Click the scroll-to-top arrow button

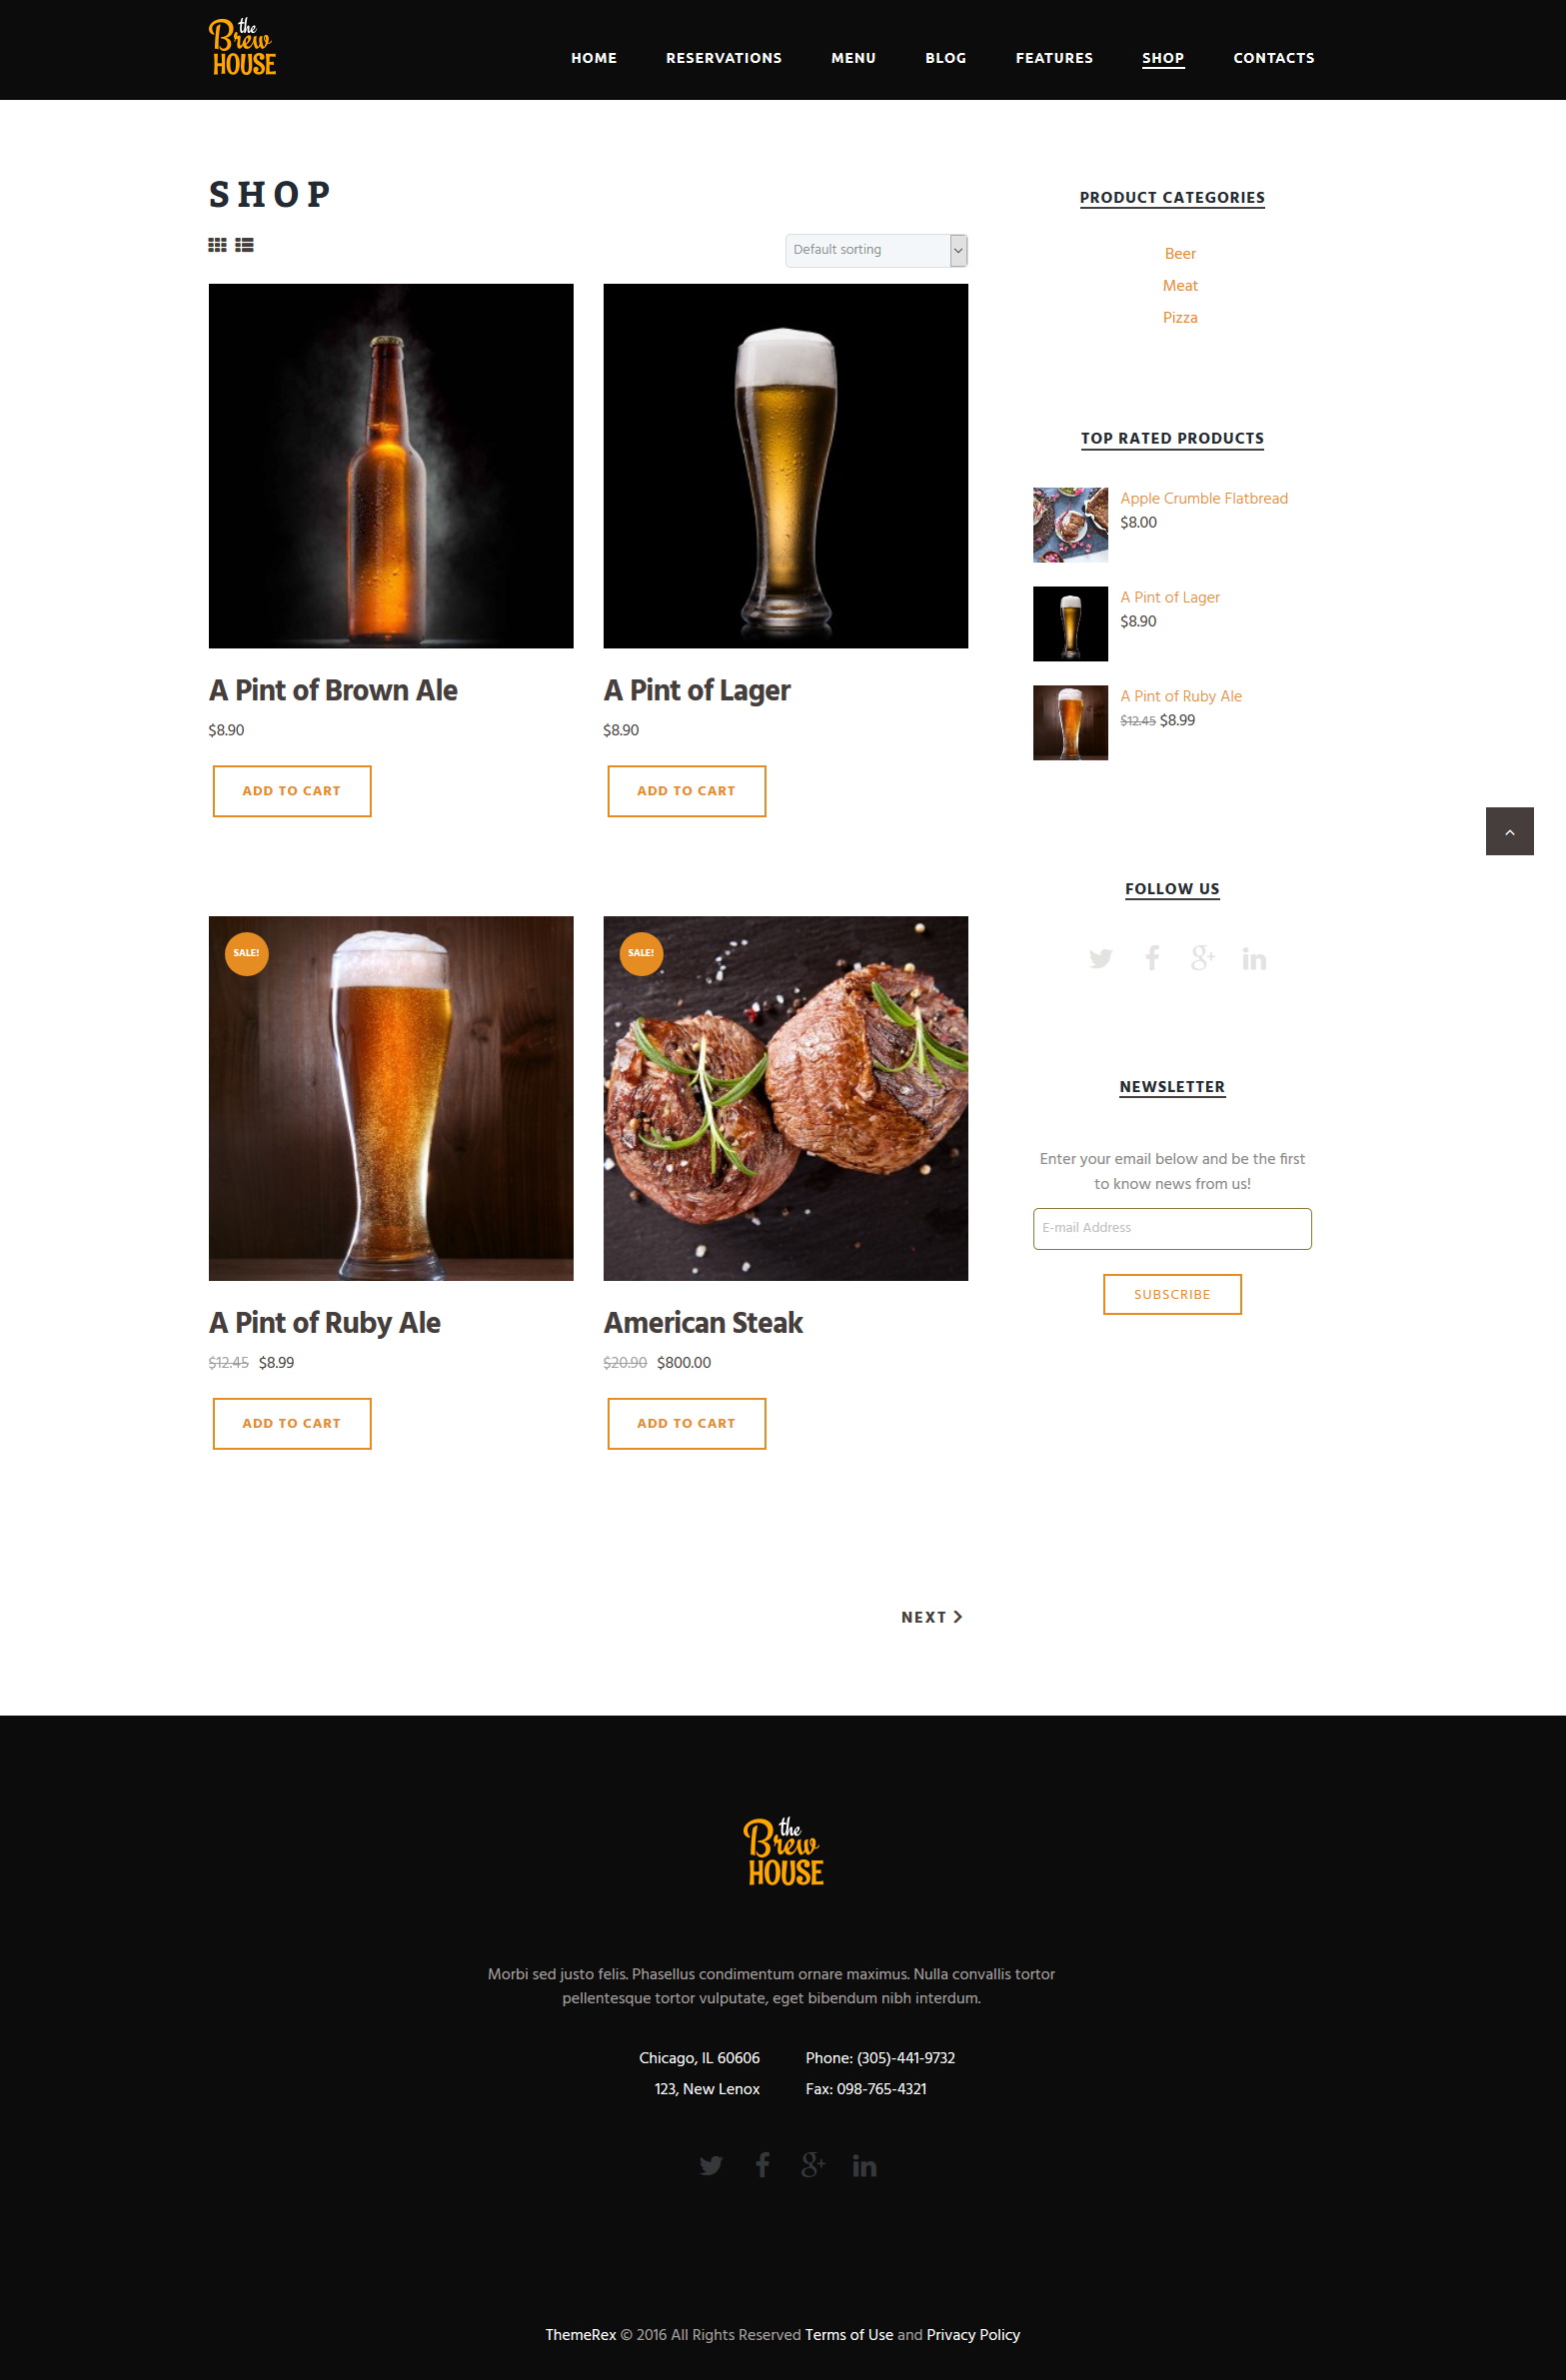point(1509,831)
